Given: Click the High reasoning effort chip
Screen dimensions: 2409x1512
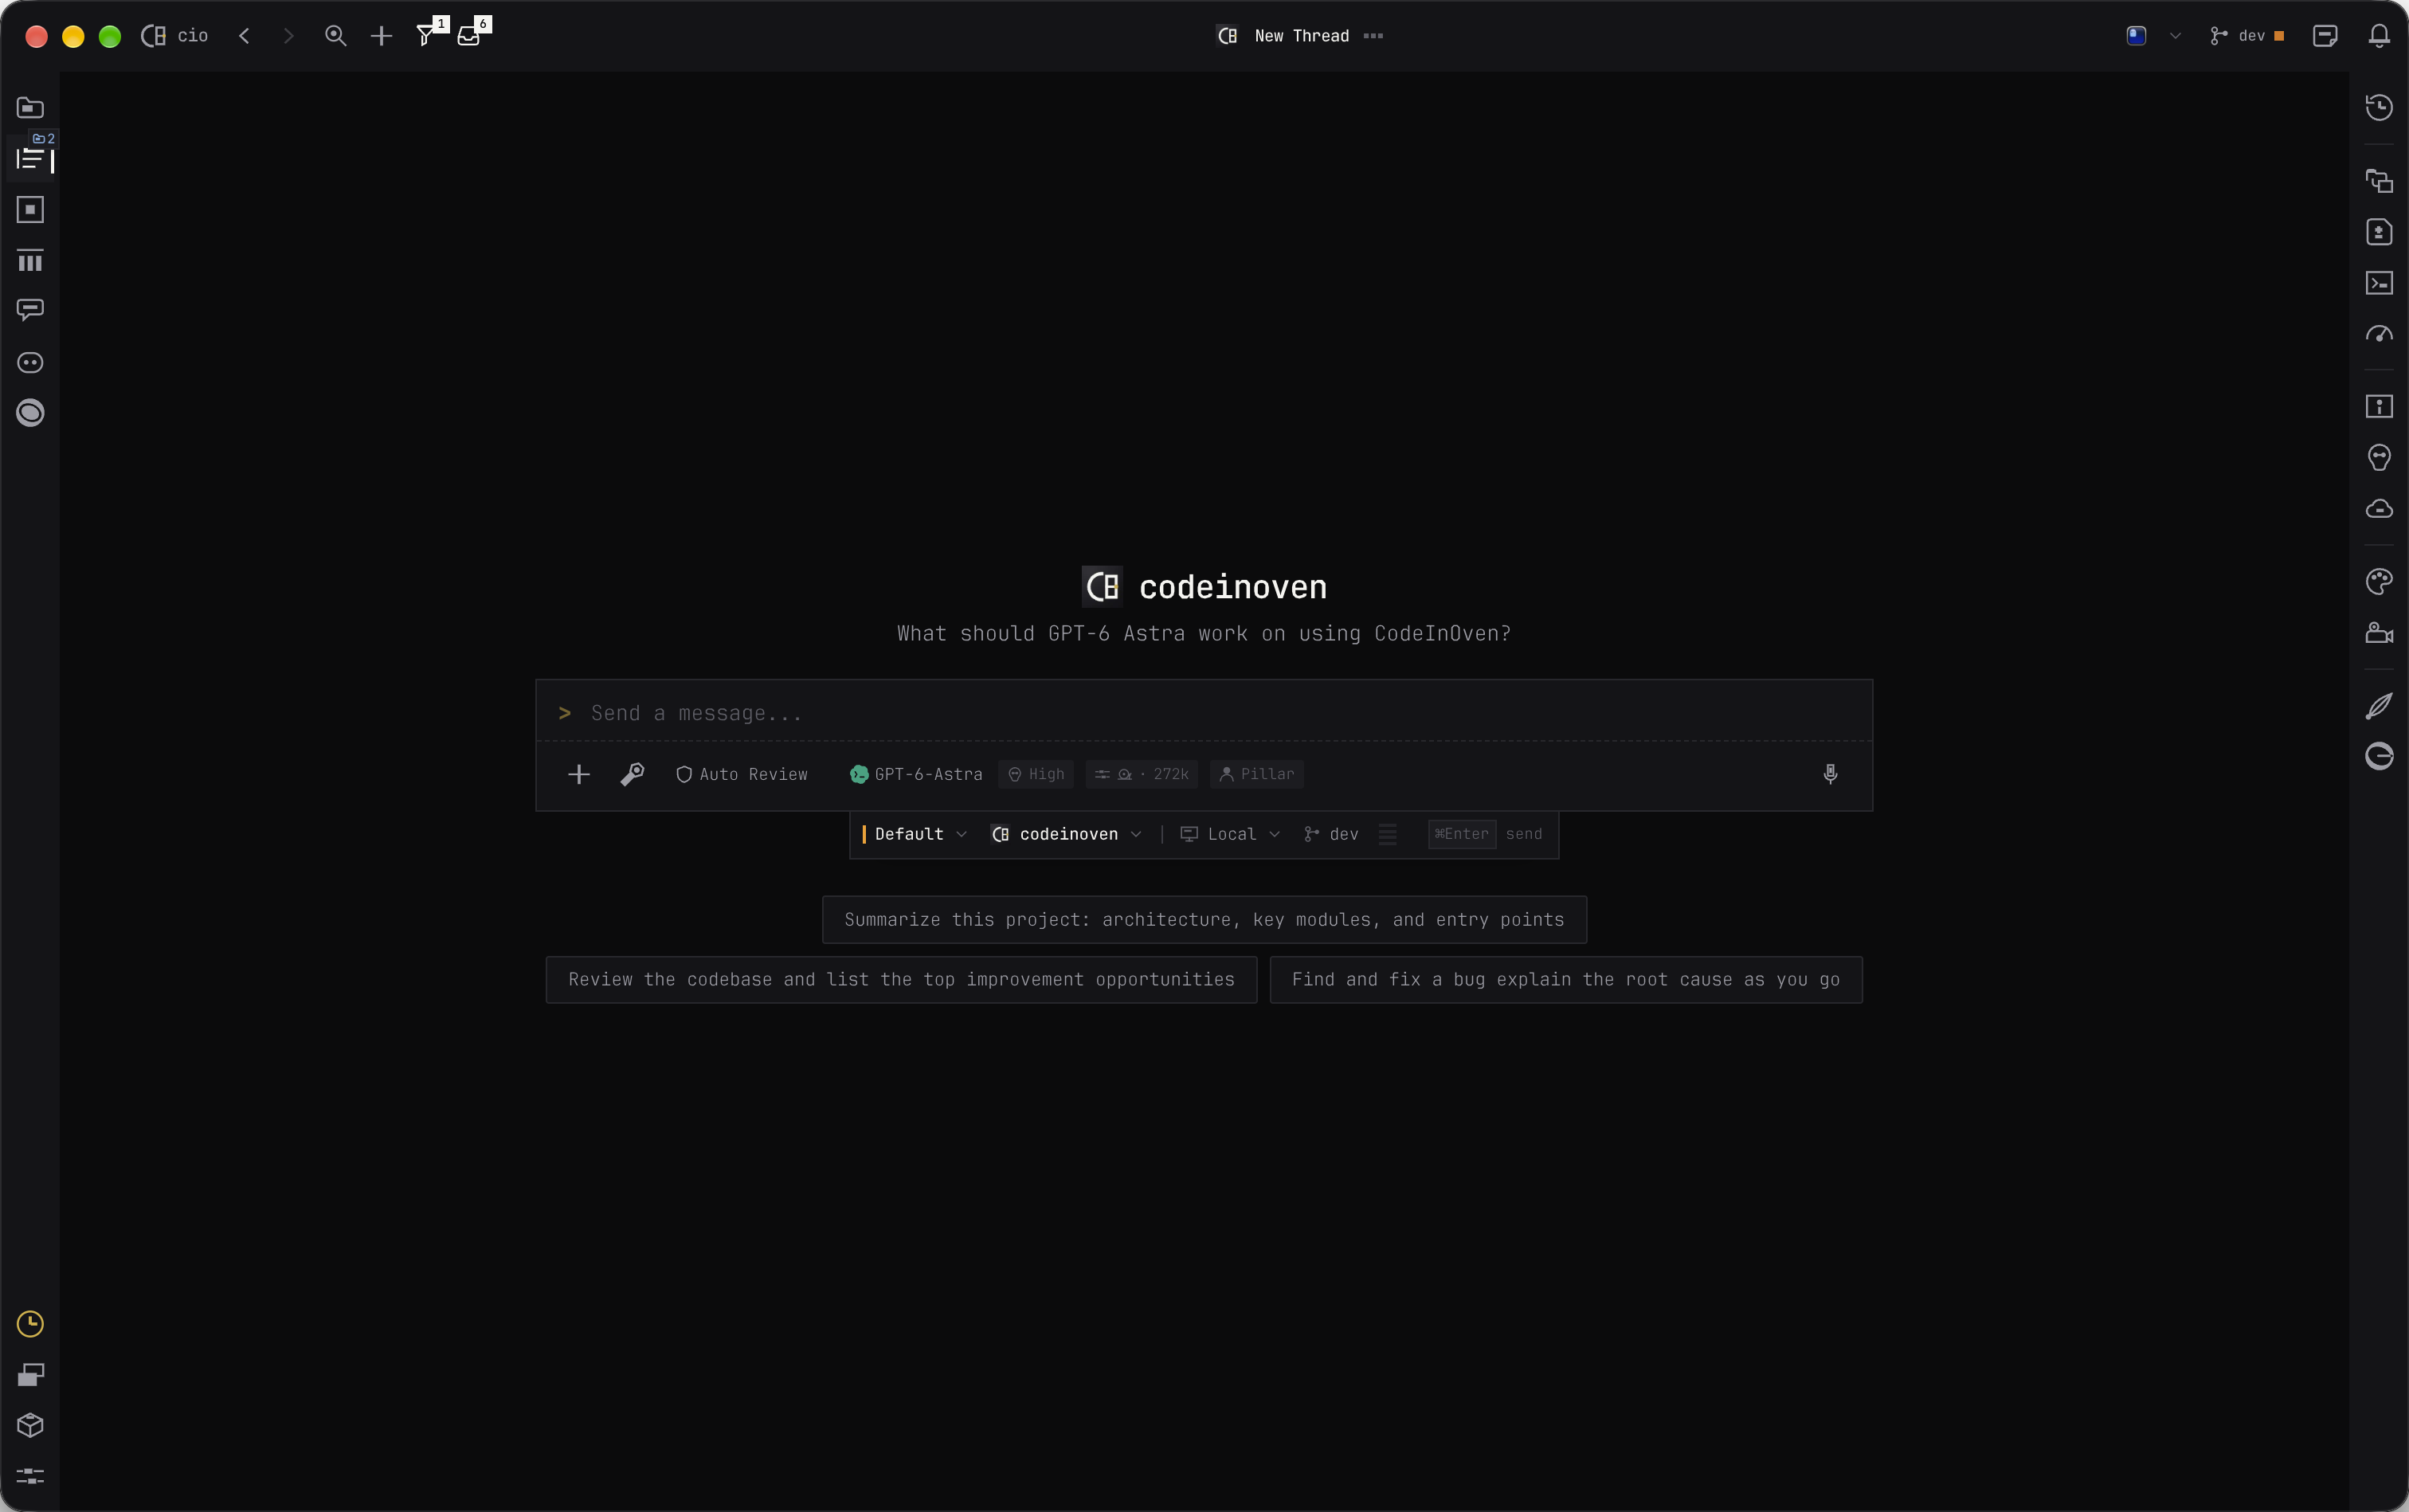Looking at the screenshot, I should tap(1036, 774).
